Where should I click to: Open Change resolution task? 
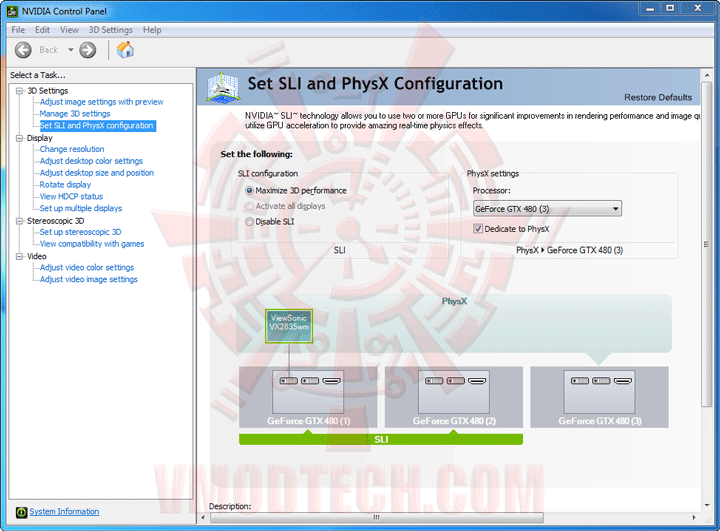coord(72,149)
